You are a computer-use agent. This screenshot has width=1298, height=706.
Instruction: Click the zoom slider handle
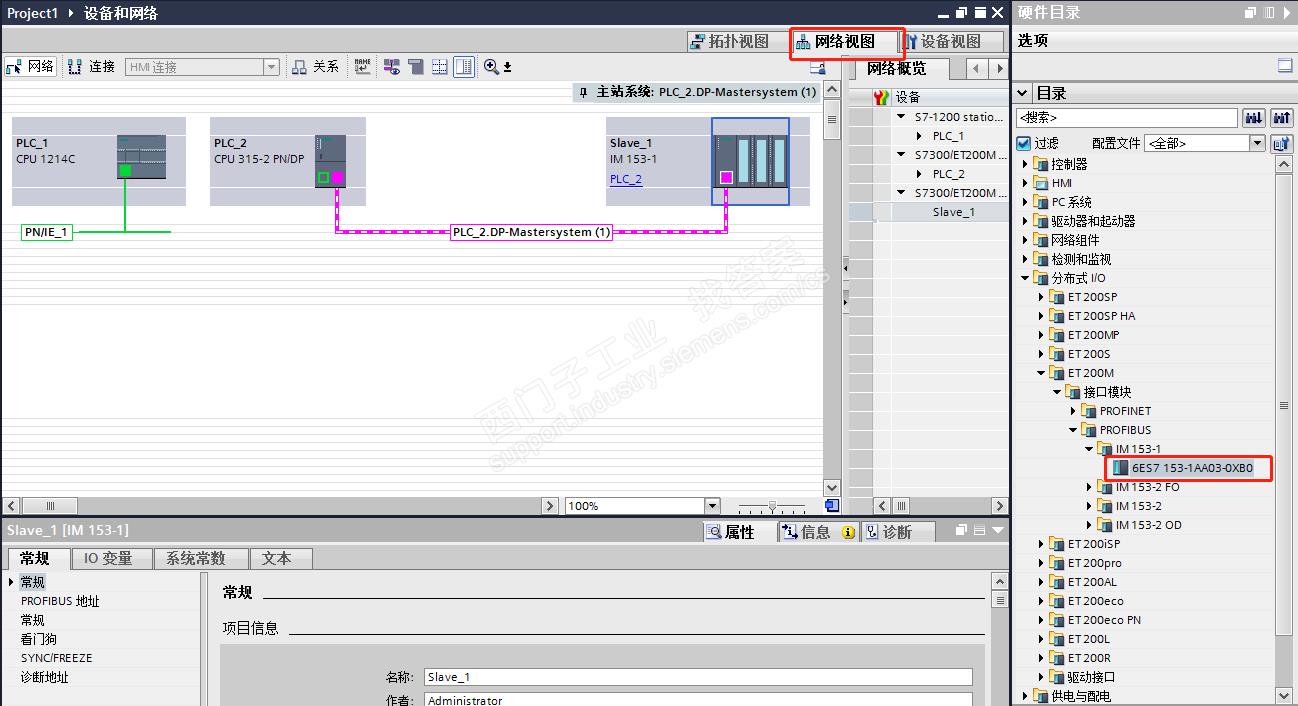coord(771,506)
